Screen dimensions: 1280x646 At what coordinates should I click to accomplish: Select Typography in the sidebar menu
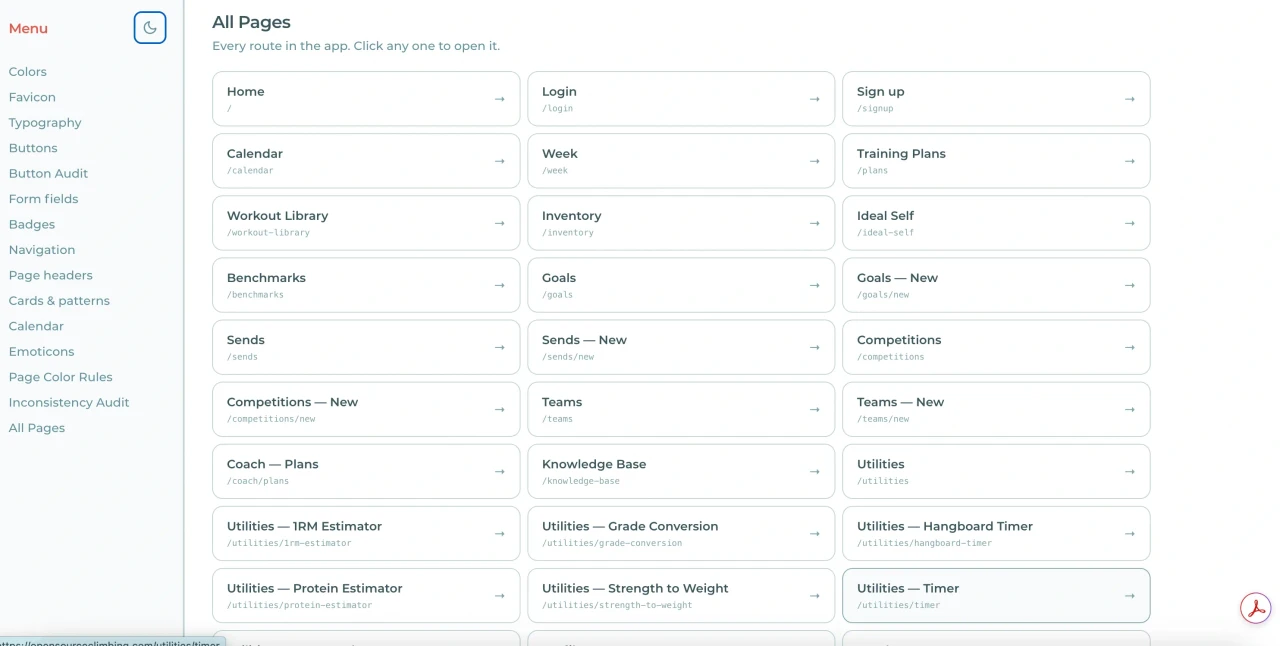click(x=45, y=123)
